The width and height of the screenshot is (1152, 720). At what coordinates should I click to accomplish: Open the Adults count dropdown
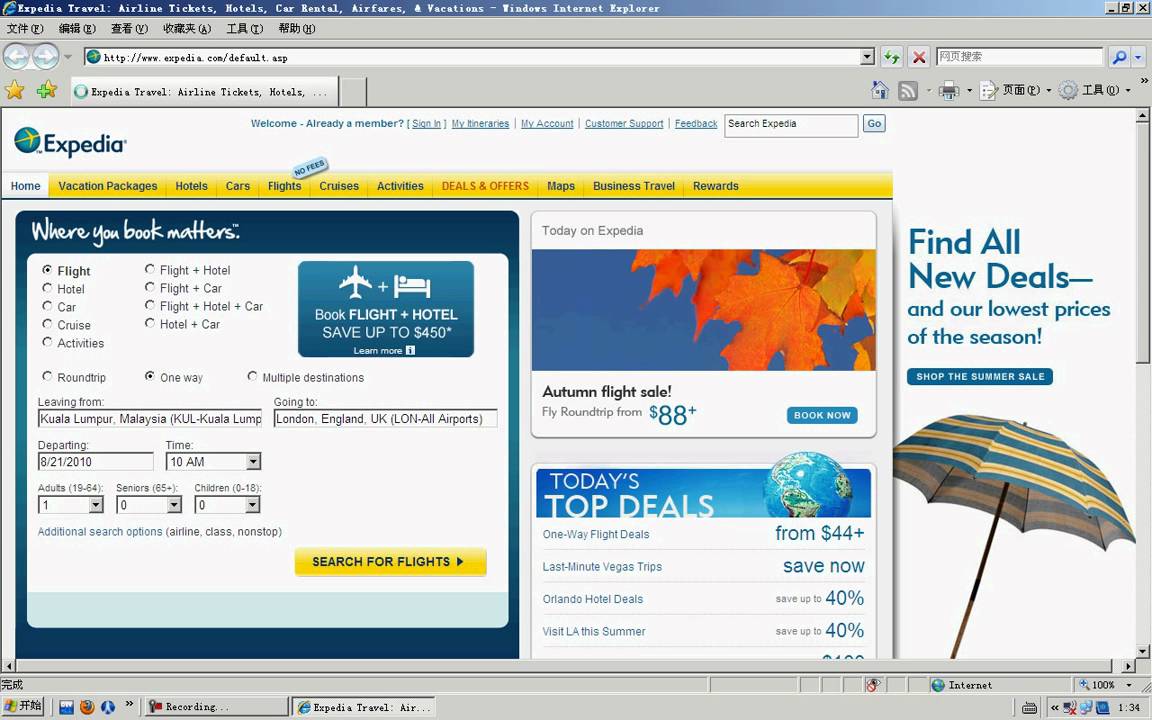pos(96,505)
